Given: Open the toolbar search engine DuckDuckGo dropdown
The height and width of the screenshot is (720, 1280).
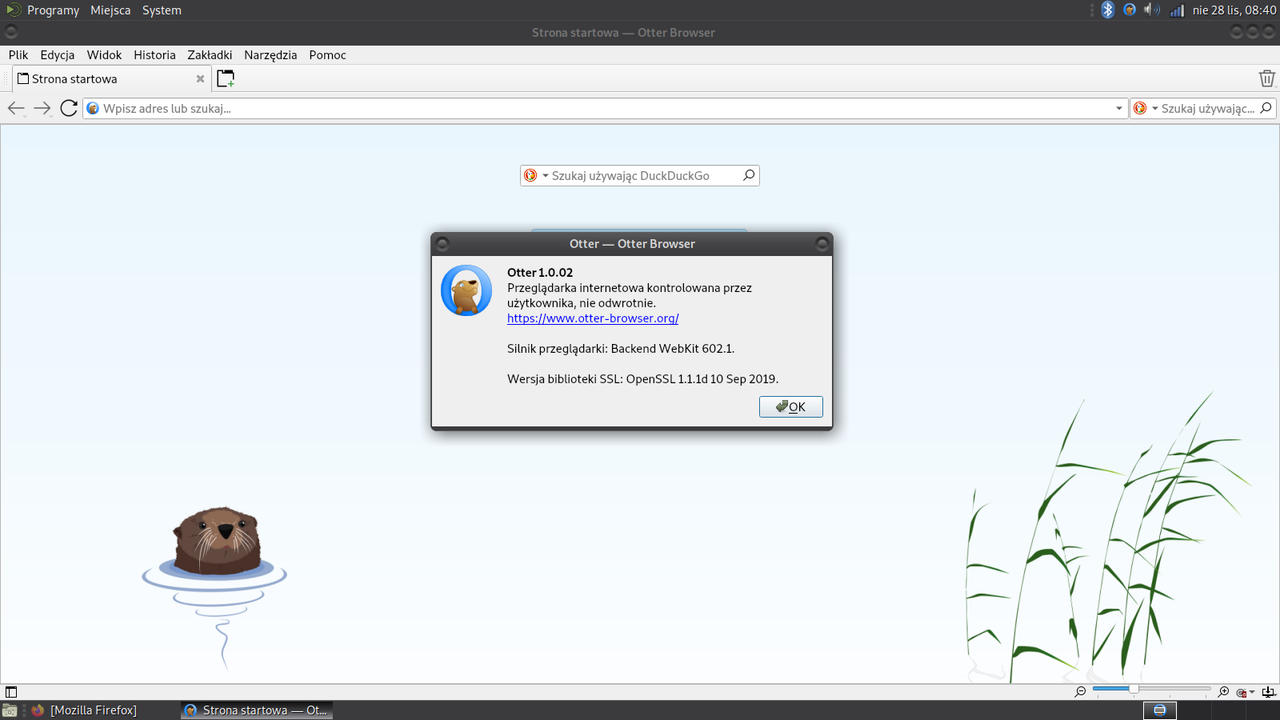Looking at the screenshot, I should pos(1145,108).
